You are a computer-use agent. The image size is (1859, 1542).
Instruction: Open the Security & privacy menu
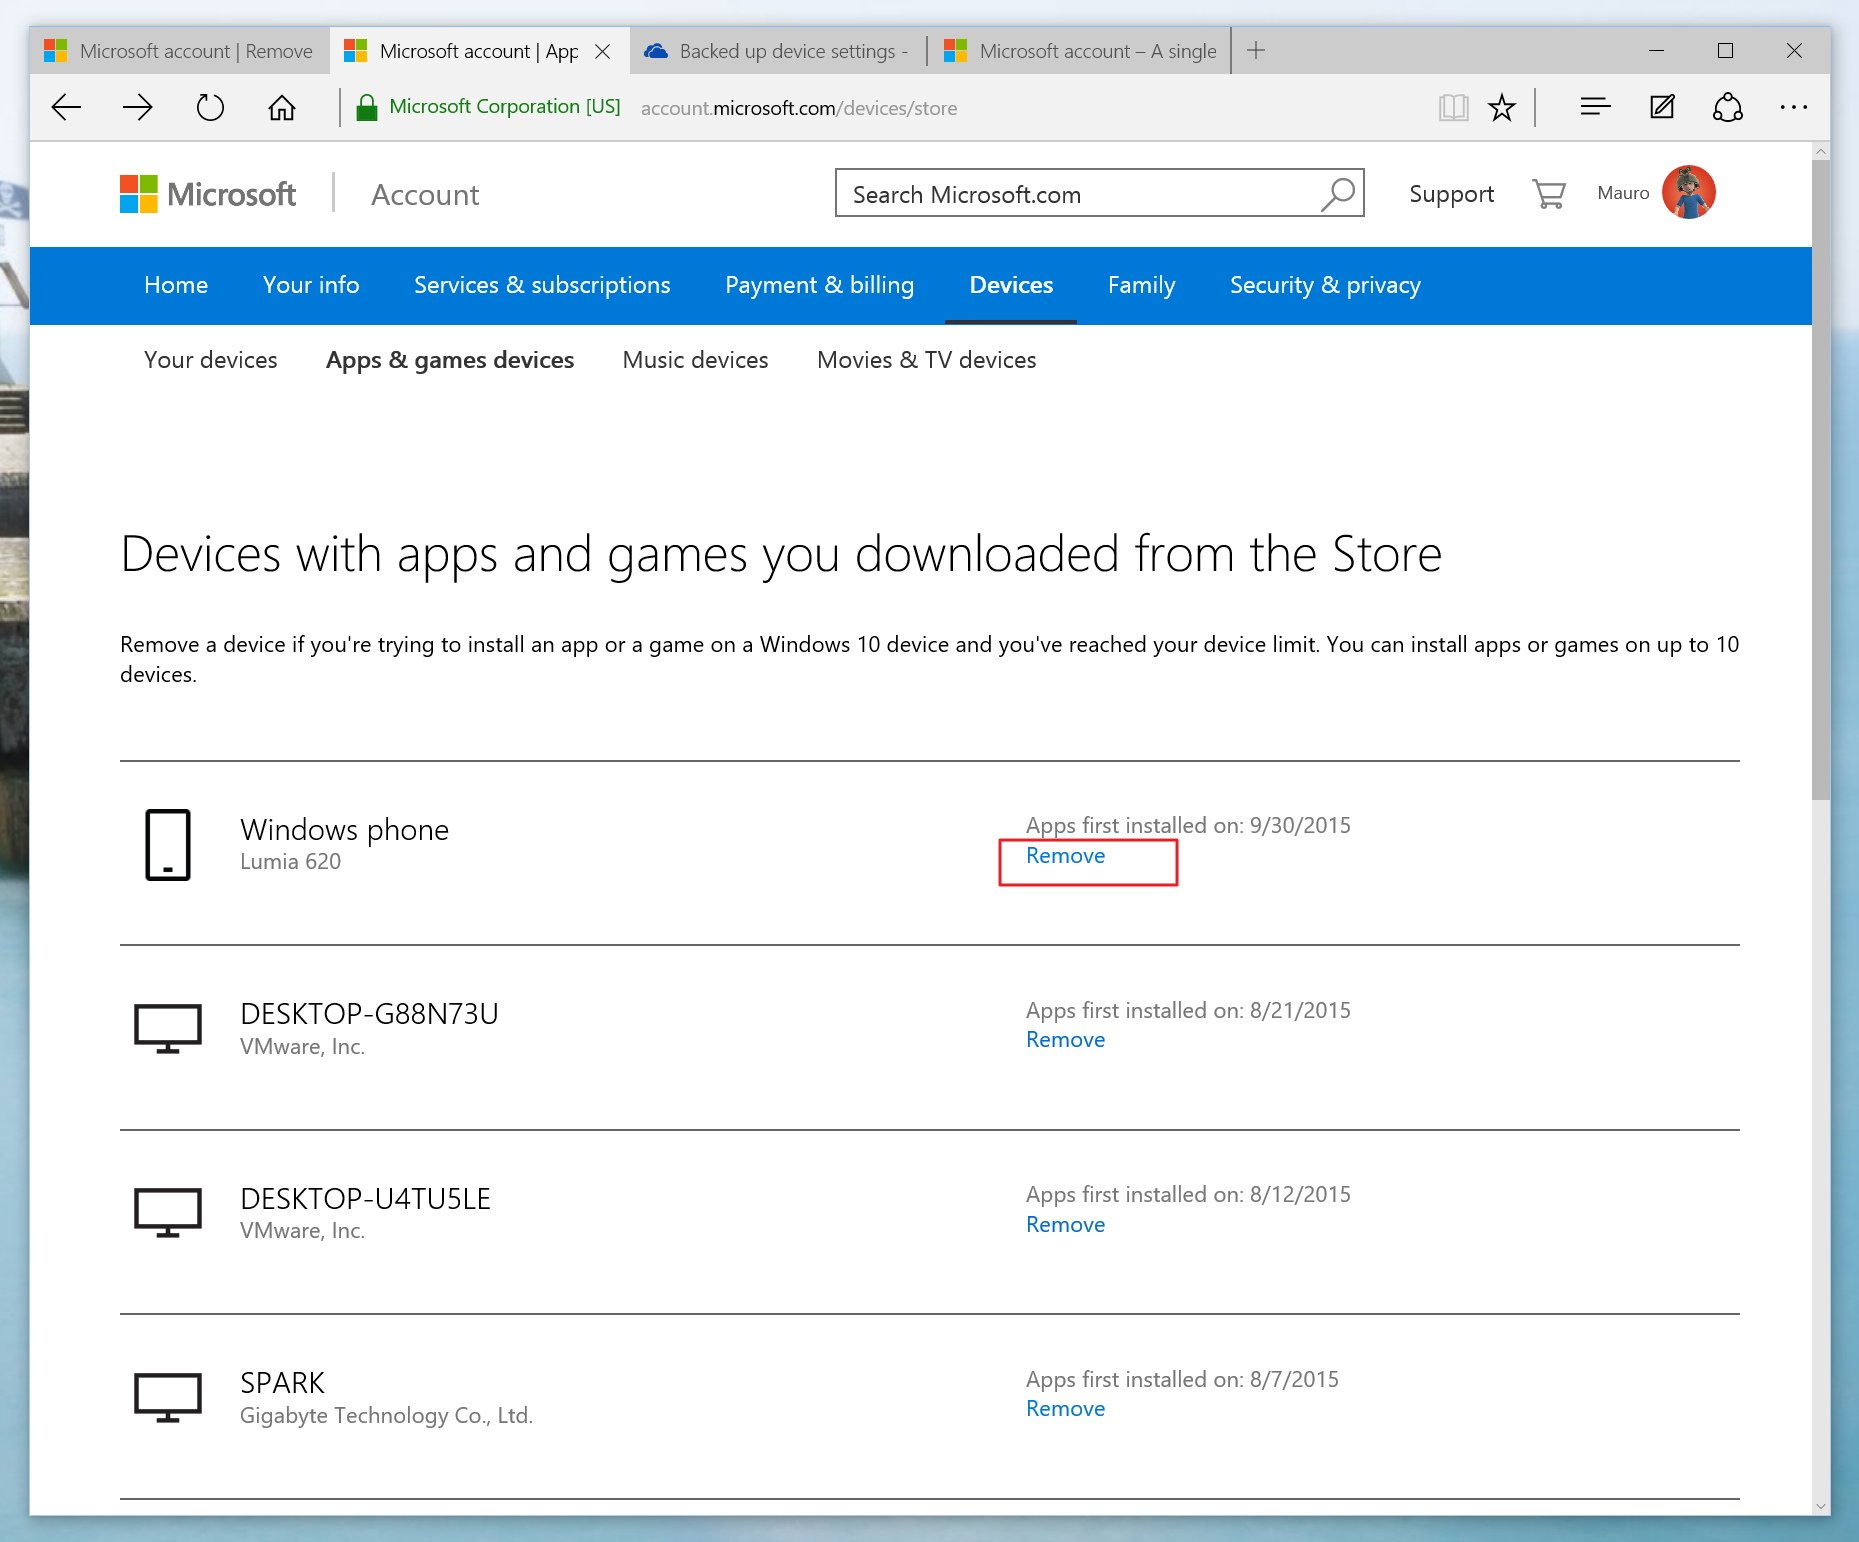tap(1324, 285)
